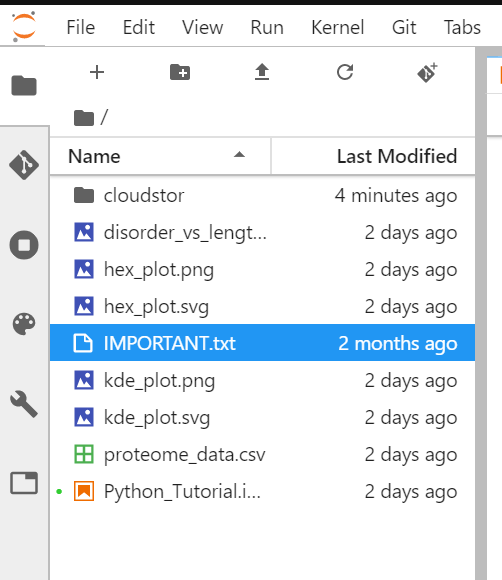Click image icon beside hex_plot.png
The width and height of the screenshot is (502, 580).
84,269
